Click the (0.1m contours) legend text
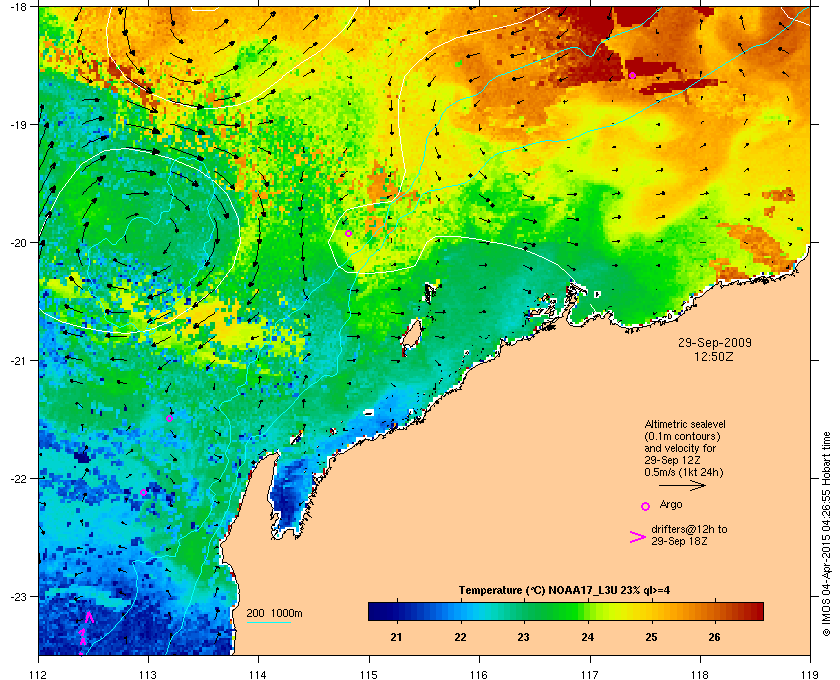Image resolution: width=840 pixels, height=680 pixels. (682, 436)
